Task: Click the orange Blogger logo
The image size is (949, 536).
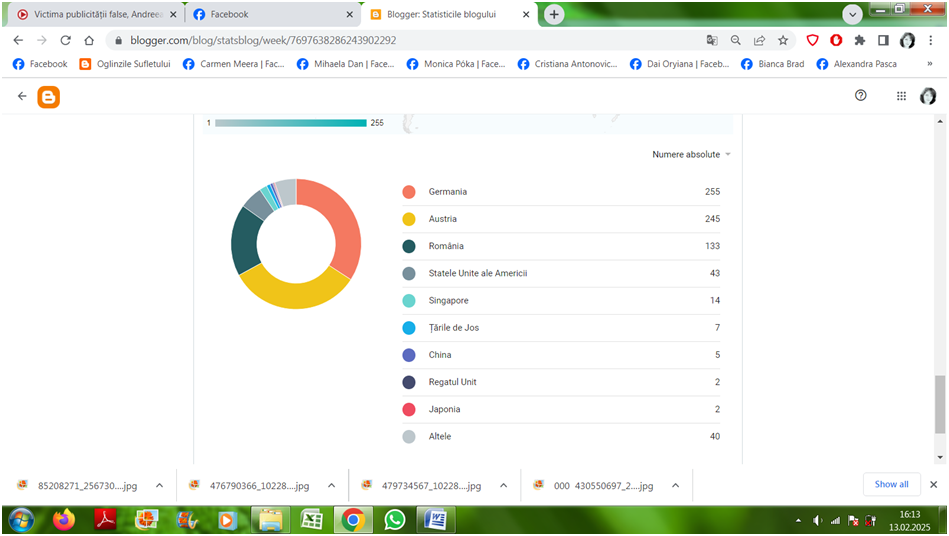Action: point(48,97)
